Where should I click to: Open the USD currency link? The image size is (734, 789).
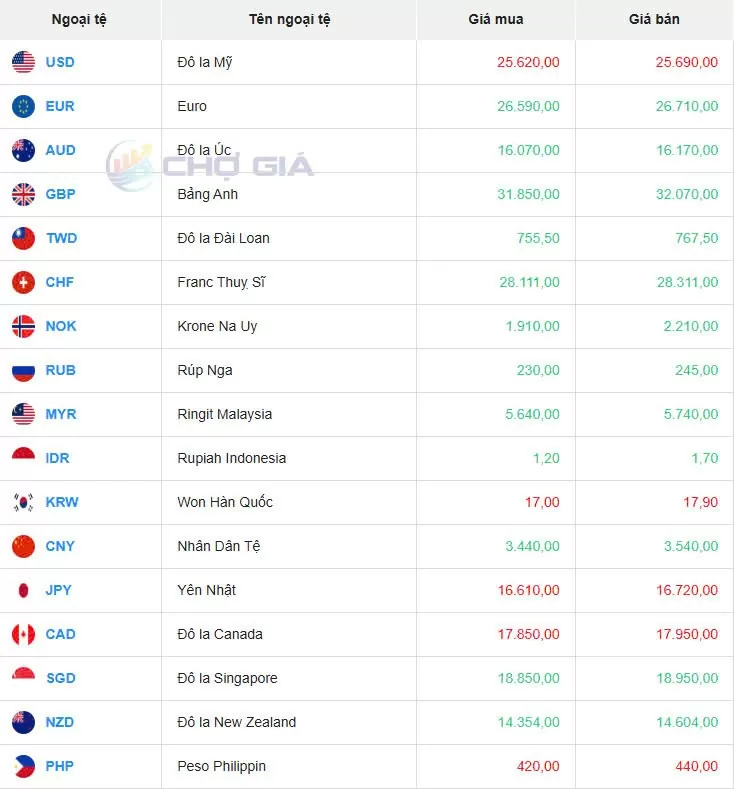point(60,62)
